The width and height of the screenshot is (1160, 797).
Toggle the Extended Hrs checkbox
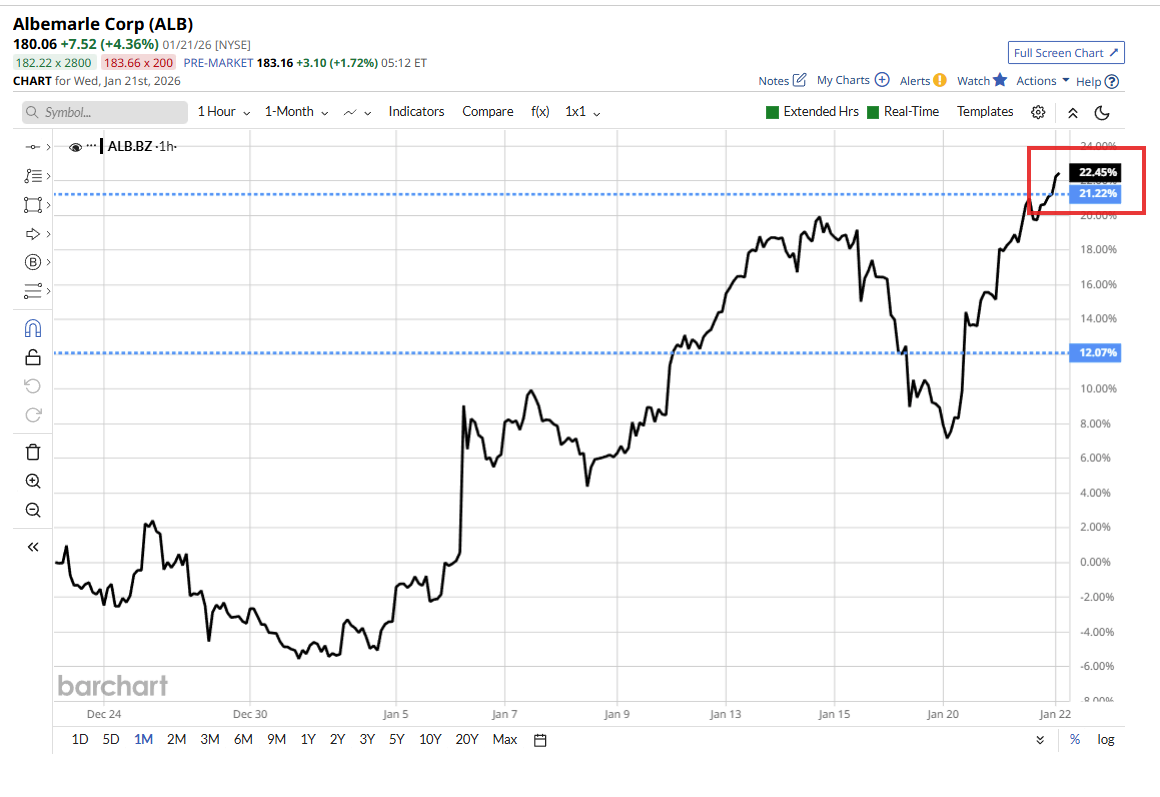point(772,112)
